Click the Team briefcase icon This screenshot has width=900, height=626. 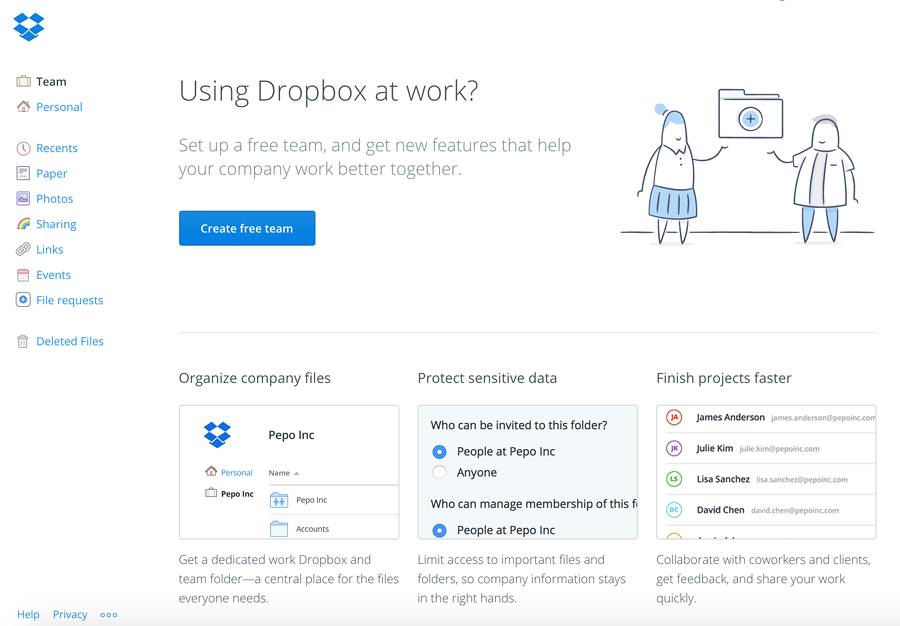coord(24,81)
